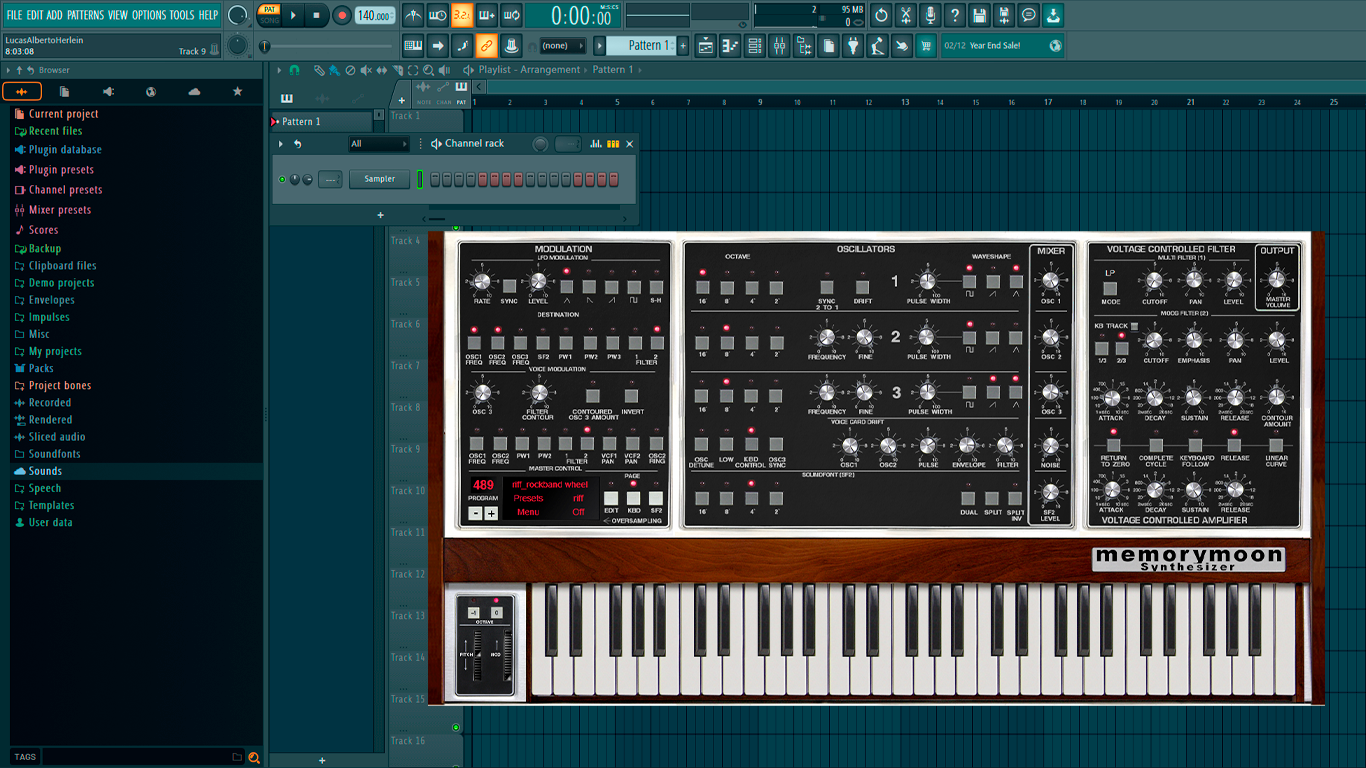Viewport: 1366px width, 768px height.
Task: Toggle SYNC 2 TO 1 button
Action: tap(826, 287)
